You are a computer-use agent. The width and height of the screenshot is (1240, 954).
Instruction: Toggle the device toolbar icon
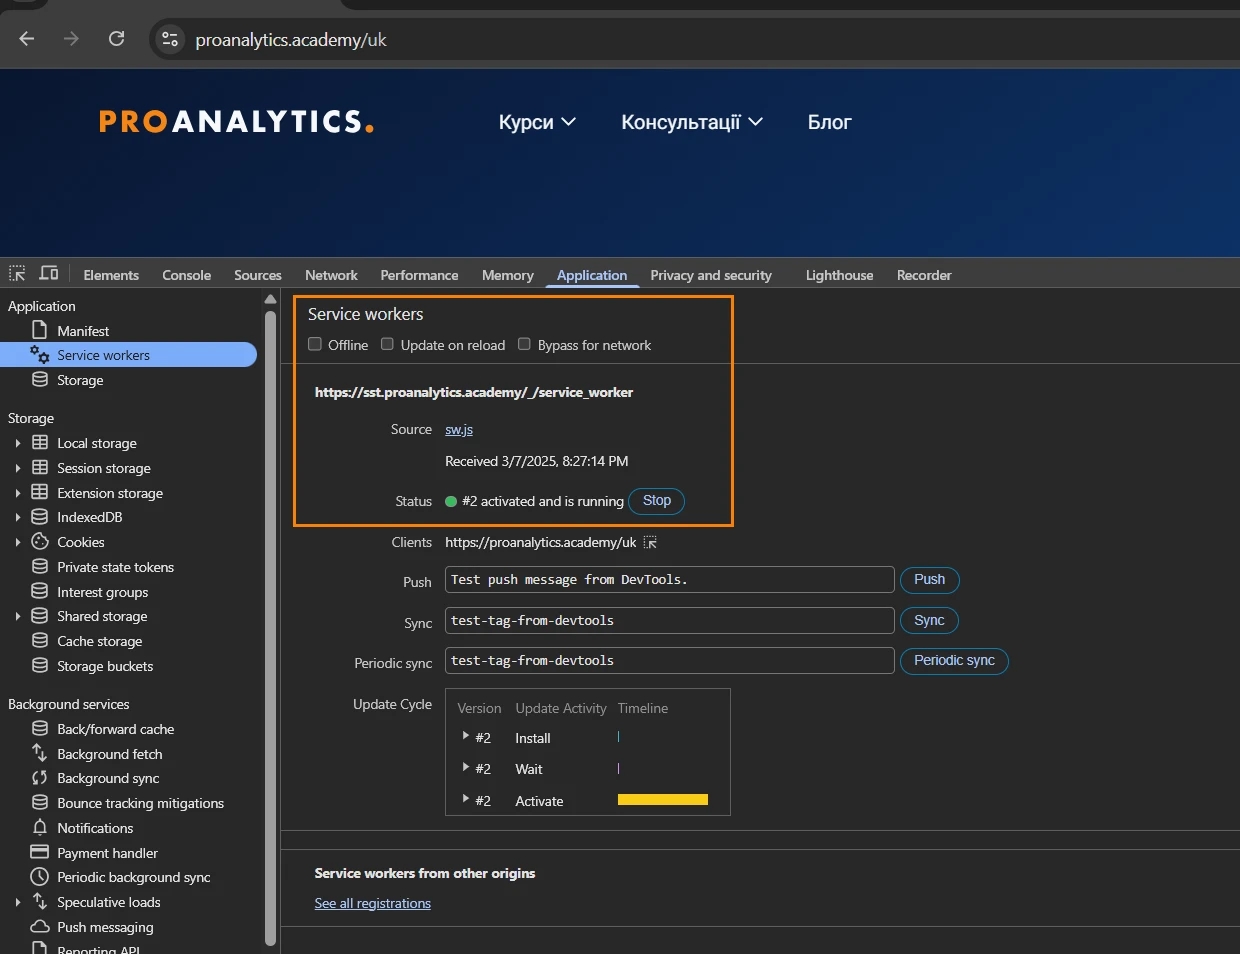(48, 274)
